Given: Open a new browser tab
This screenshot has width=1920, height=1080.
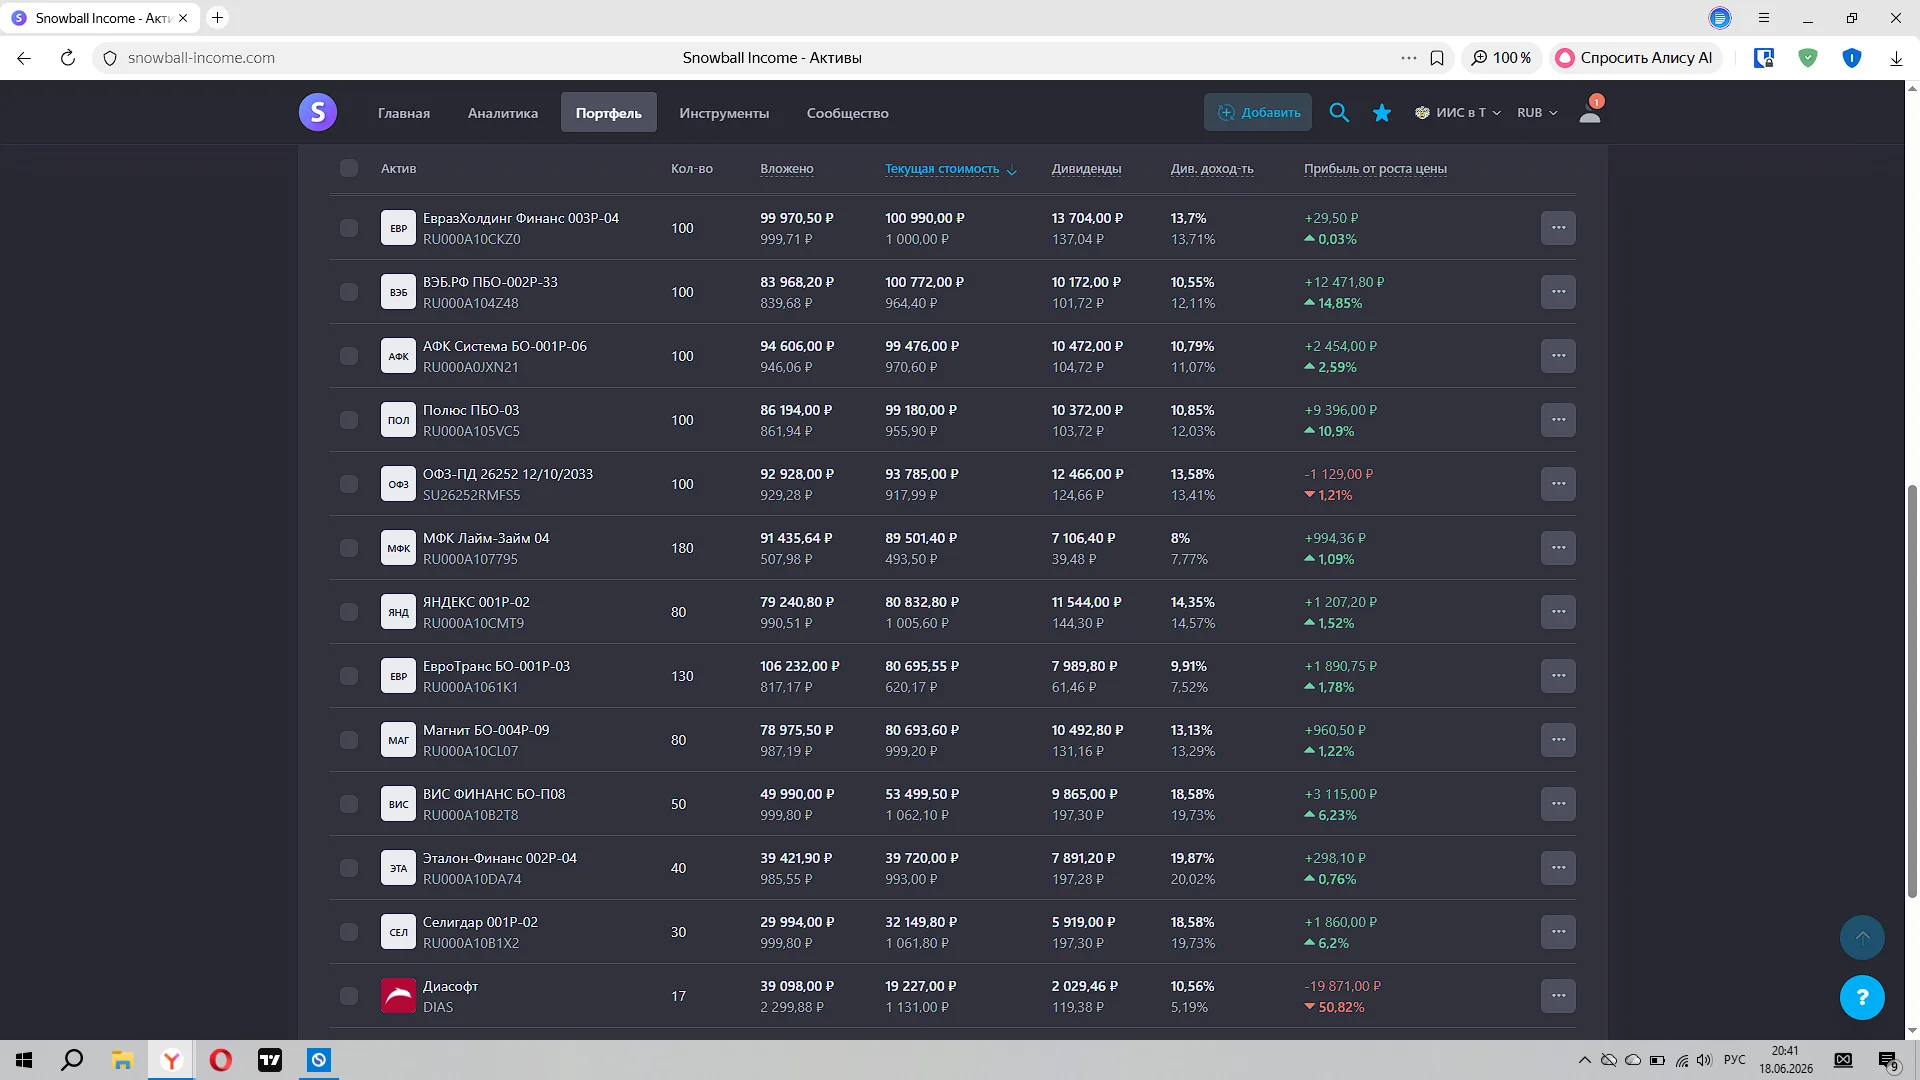Looking at the screenshot, I should coord(217,18).
